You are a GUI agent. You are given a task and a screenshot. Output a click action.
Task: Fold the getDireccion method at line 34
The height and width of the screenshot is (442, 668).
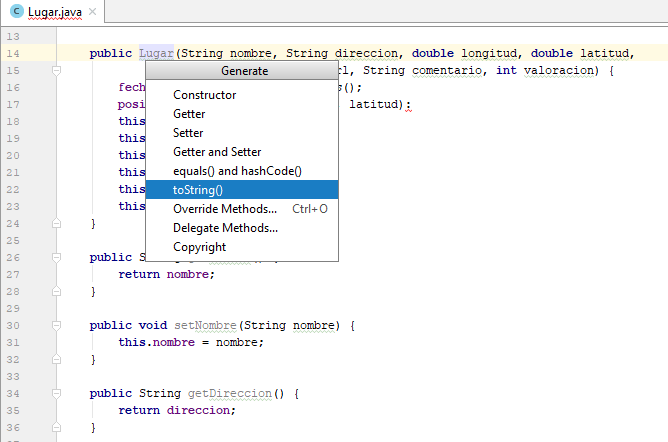pos(57,393)
